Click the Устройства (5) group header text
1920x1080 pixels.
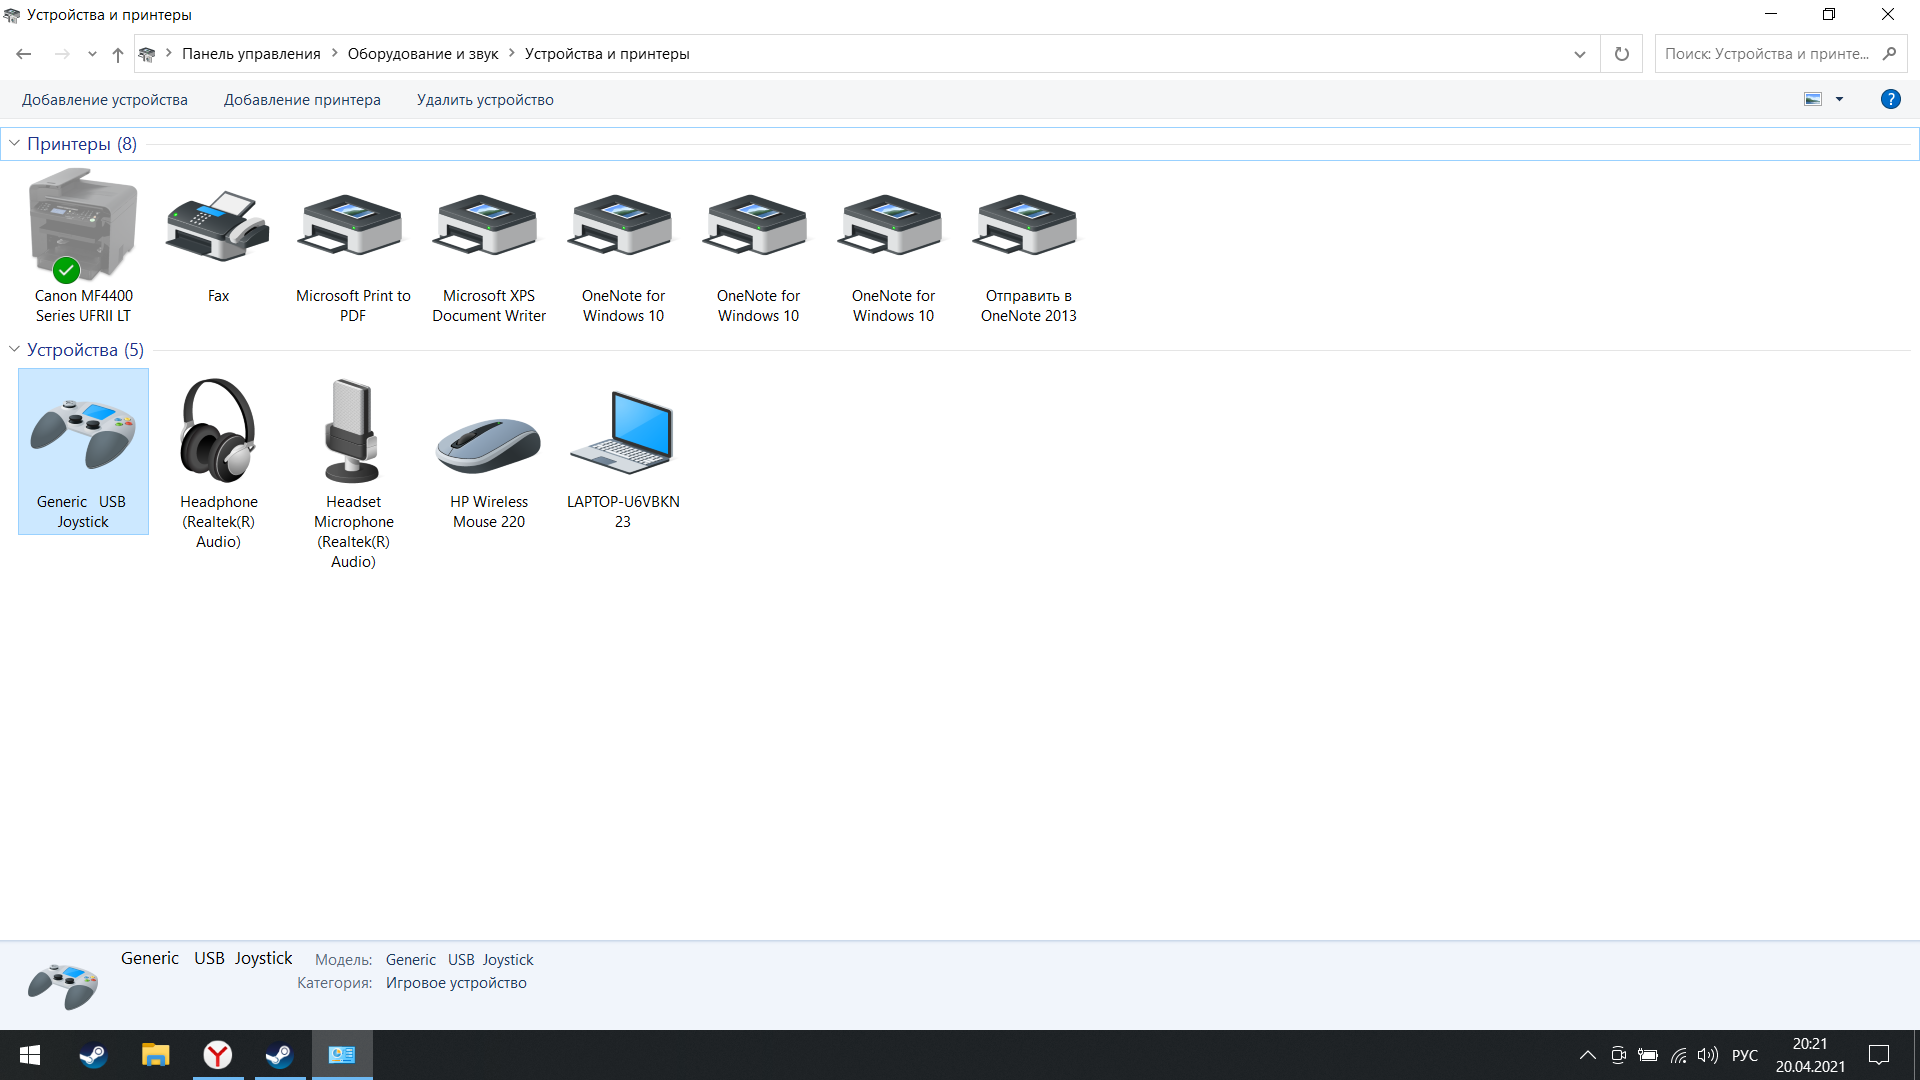85,350
